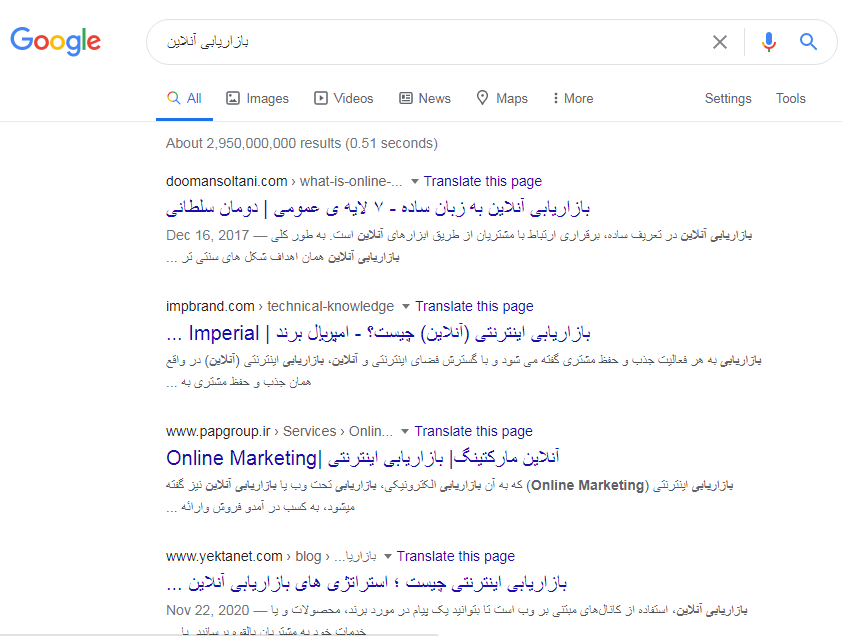Click the doomansoltani.com breadcrumb URL
The height and width of the screenshot is (636, 842).
[284, 182]
